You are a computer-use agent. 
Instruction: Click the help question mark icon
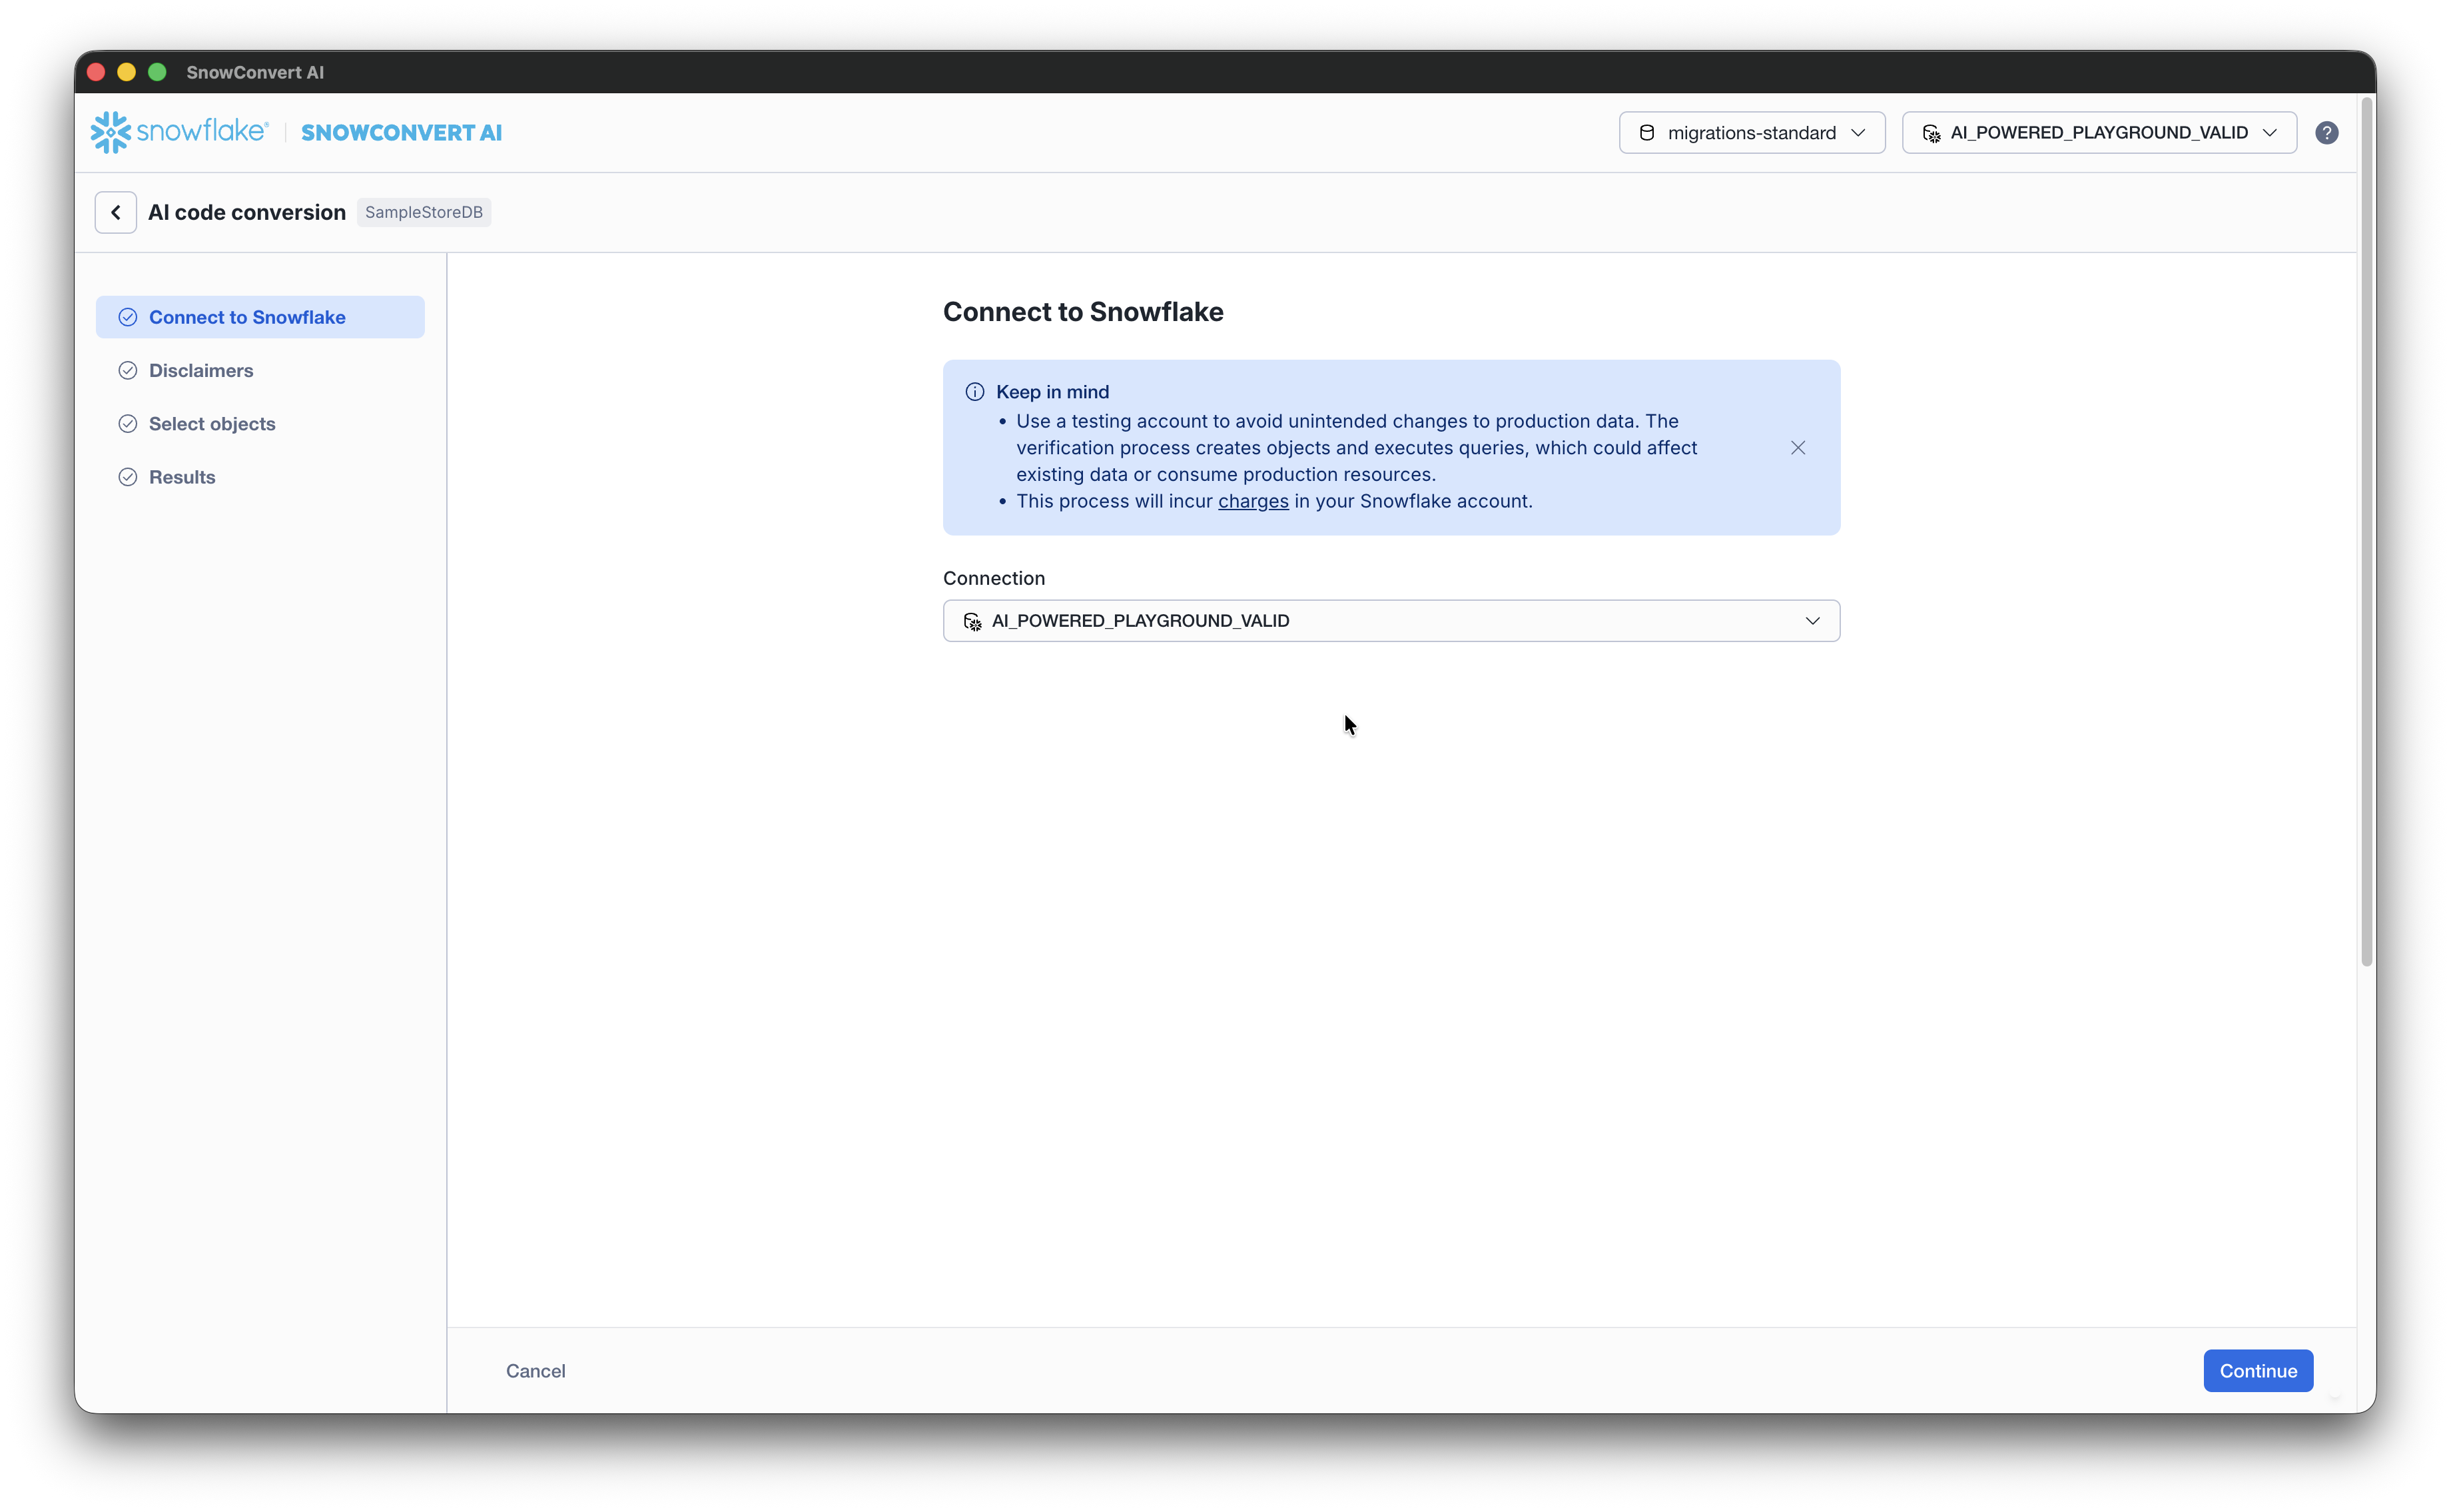click(x=2326, y=133)
